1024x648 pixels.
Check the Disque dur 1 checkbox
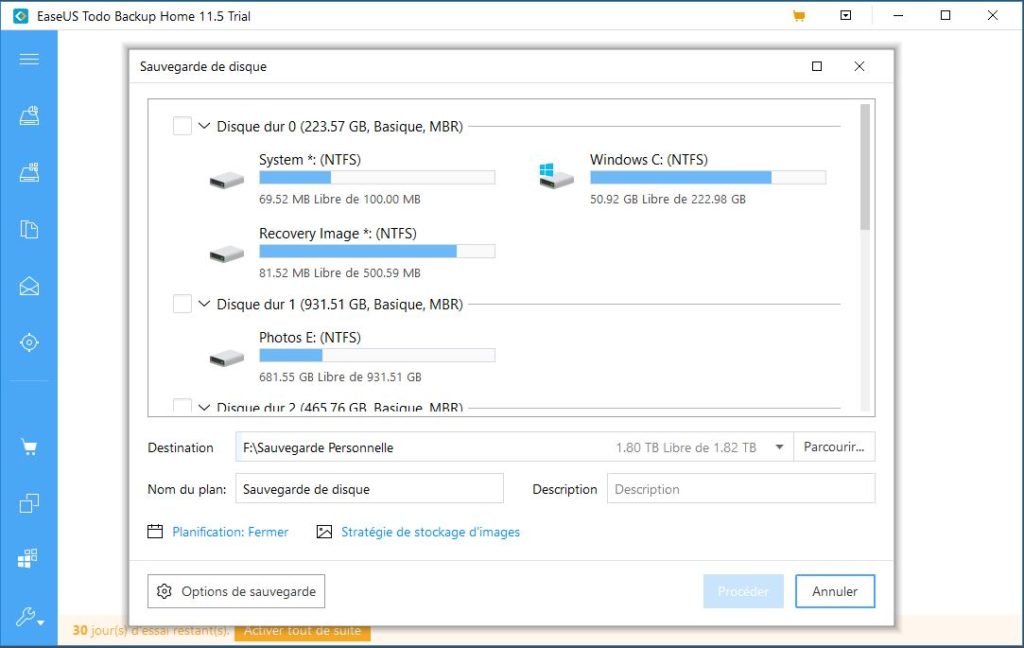[182, 303]
